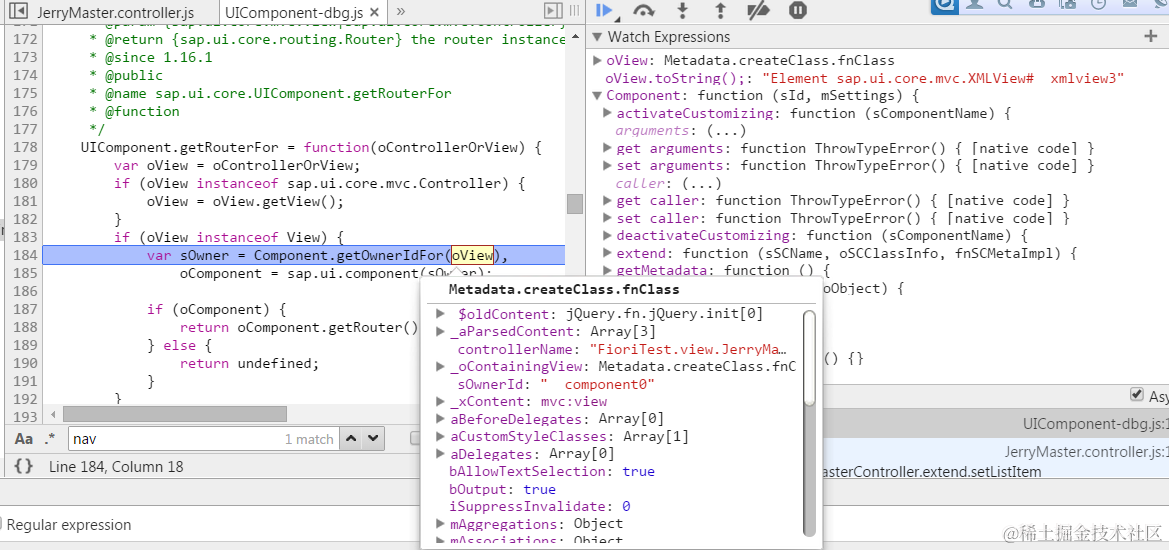Screen dimensions: 1169x550
Task: Expand aBeforeDelegates Array[0] in popup
Action: point(441,419)
